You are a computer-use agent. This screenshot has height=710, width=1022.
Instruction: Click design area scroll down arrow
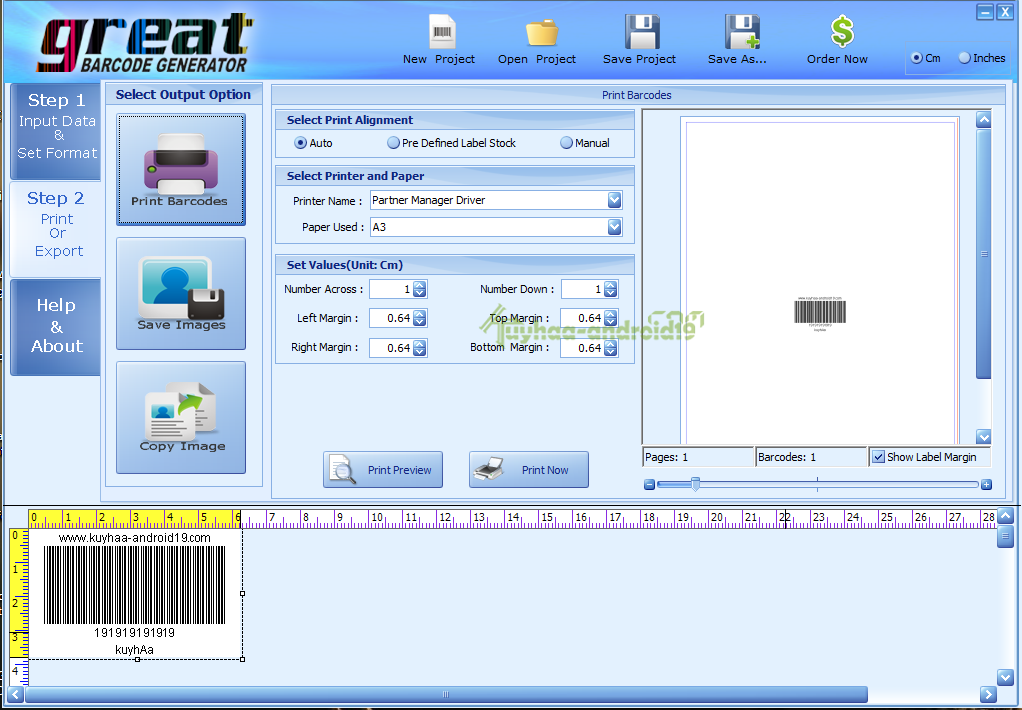coord(1006,677)
